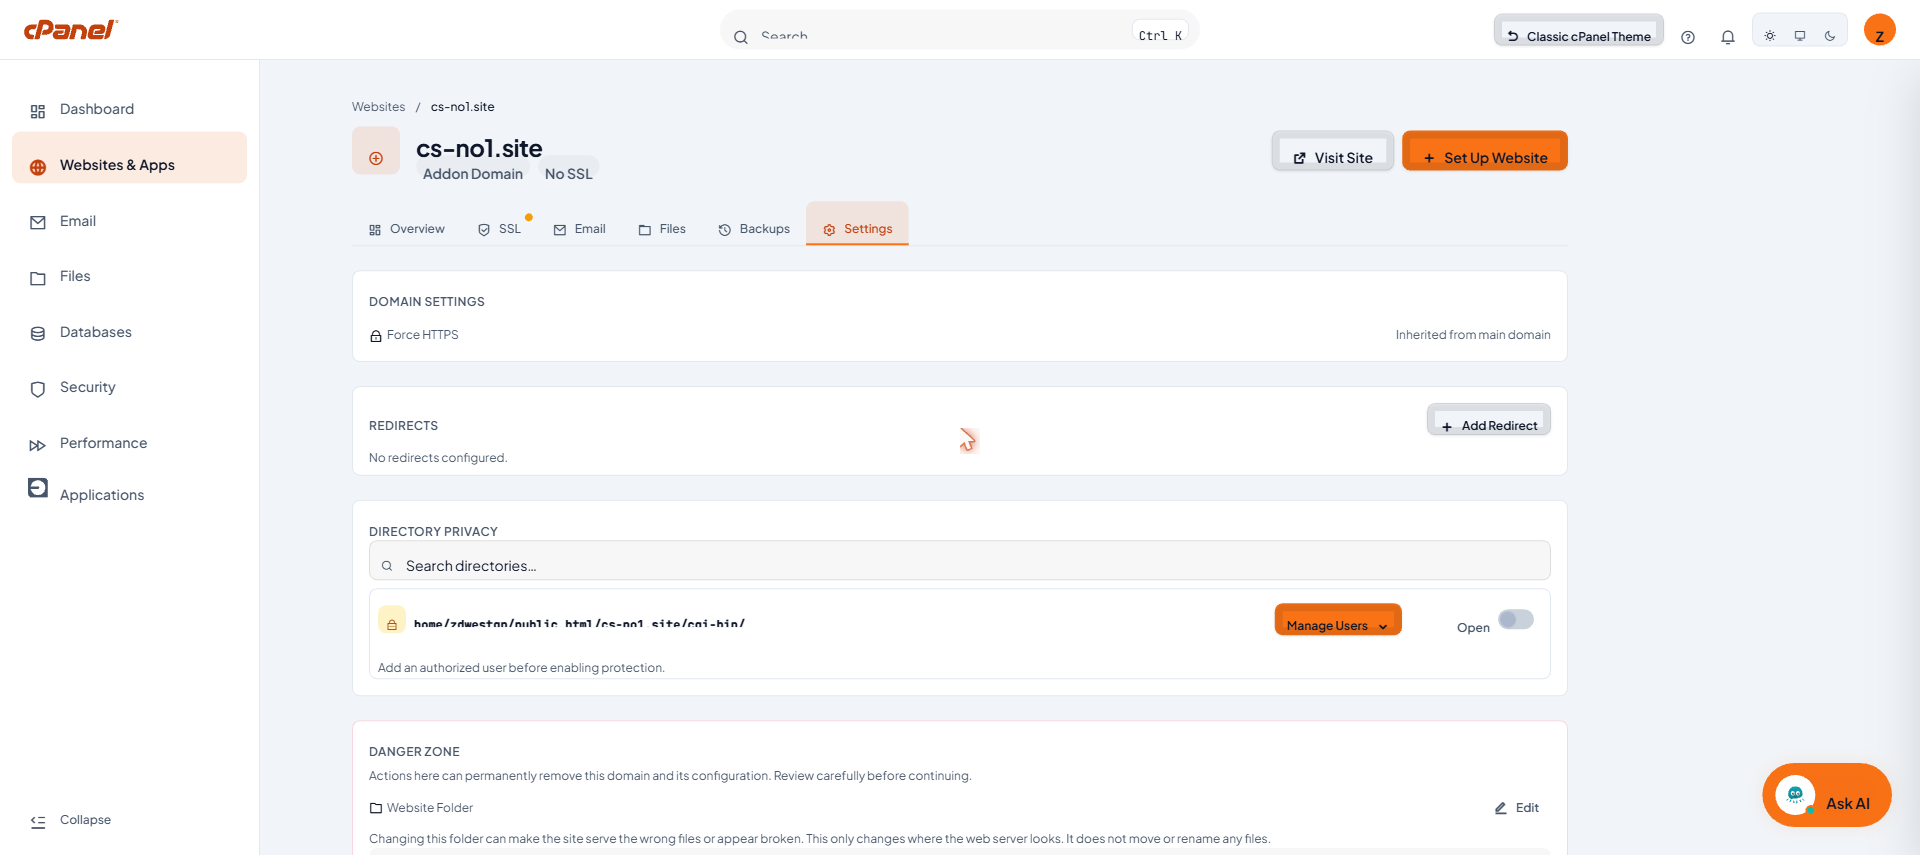
Task: Click the Websites breadcrumb link
Action: (x=378, y=107)
